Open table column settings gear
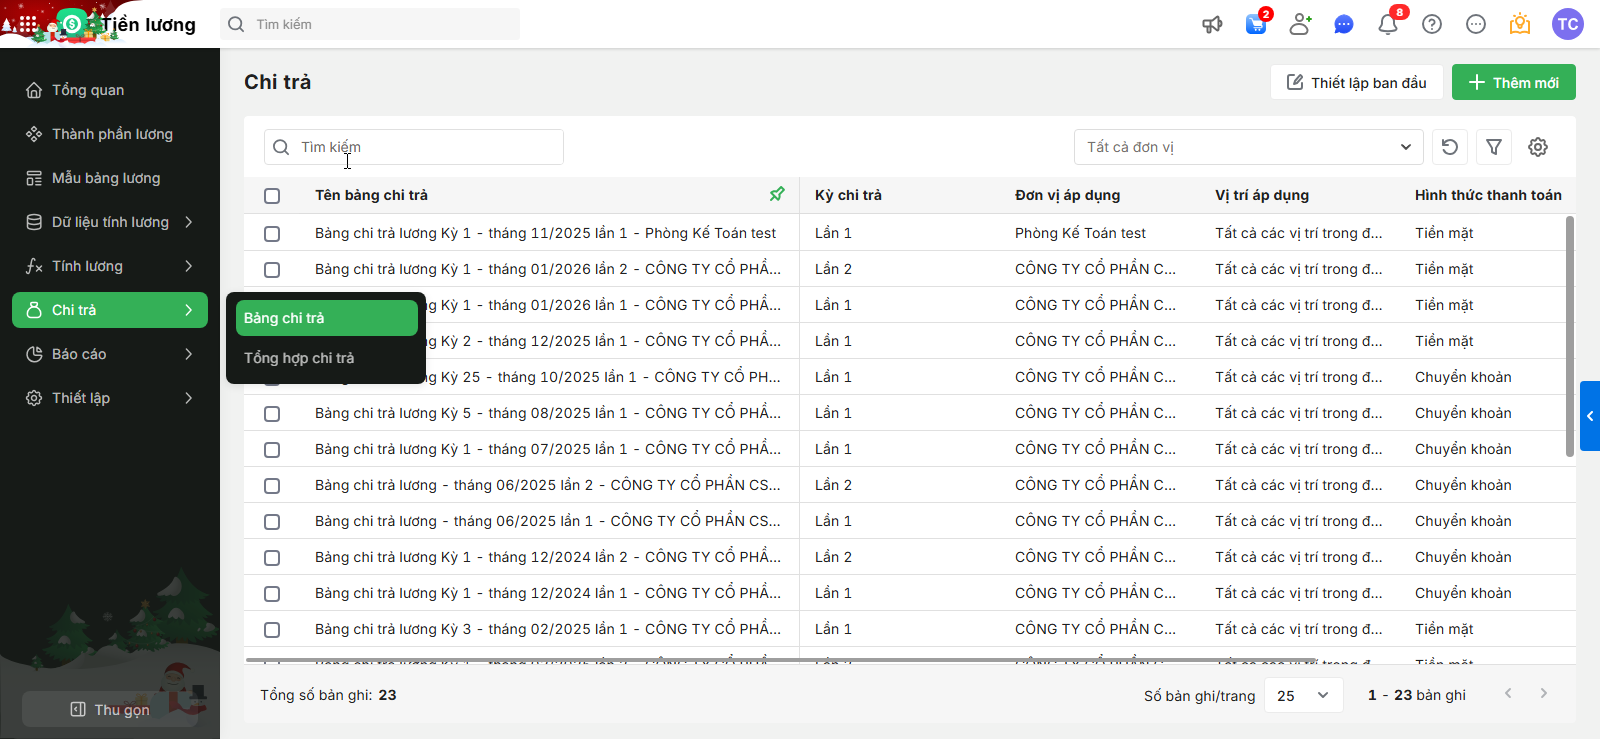1600x739 pixels. pos(1538,147)
